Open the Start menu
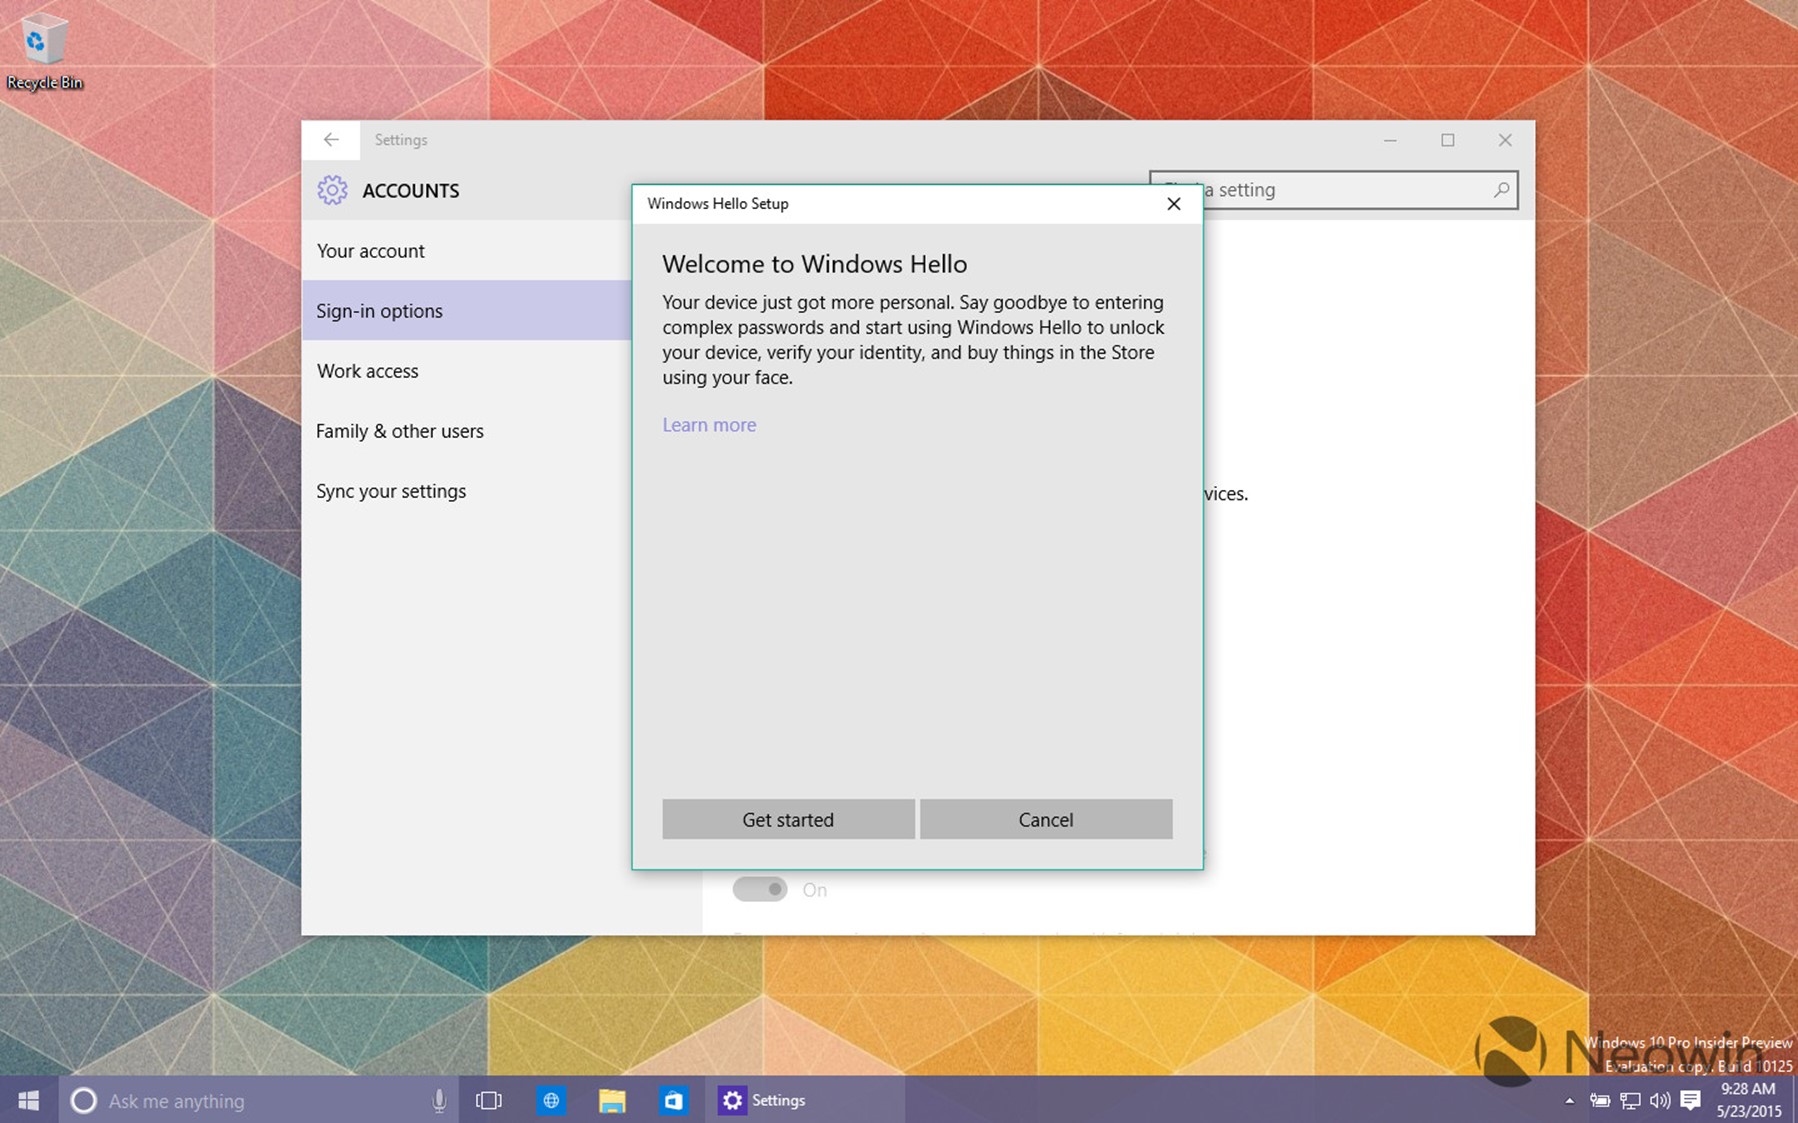This screenshot has height=1123, width=1798. point(28,1100)
